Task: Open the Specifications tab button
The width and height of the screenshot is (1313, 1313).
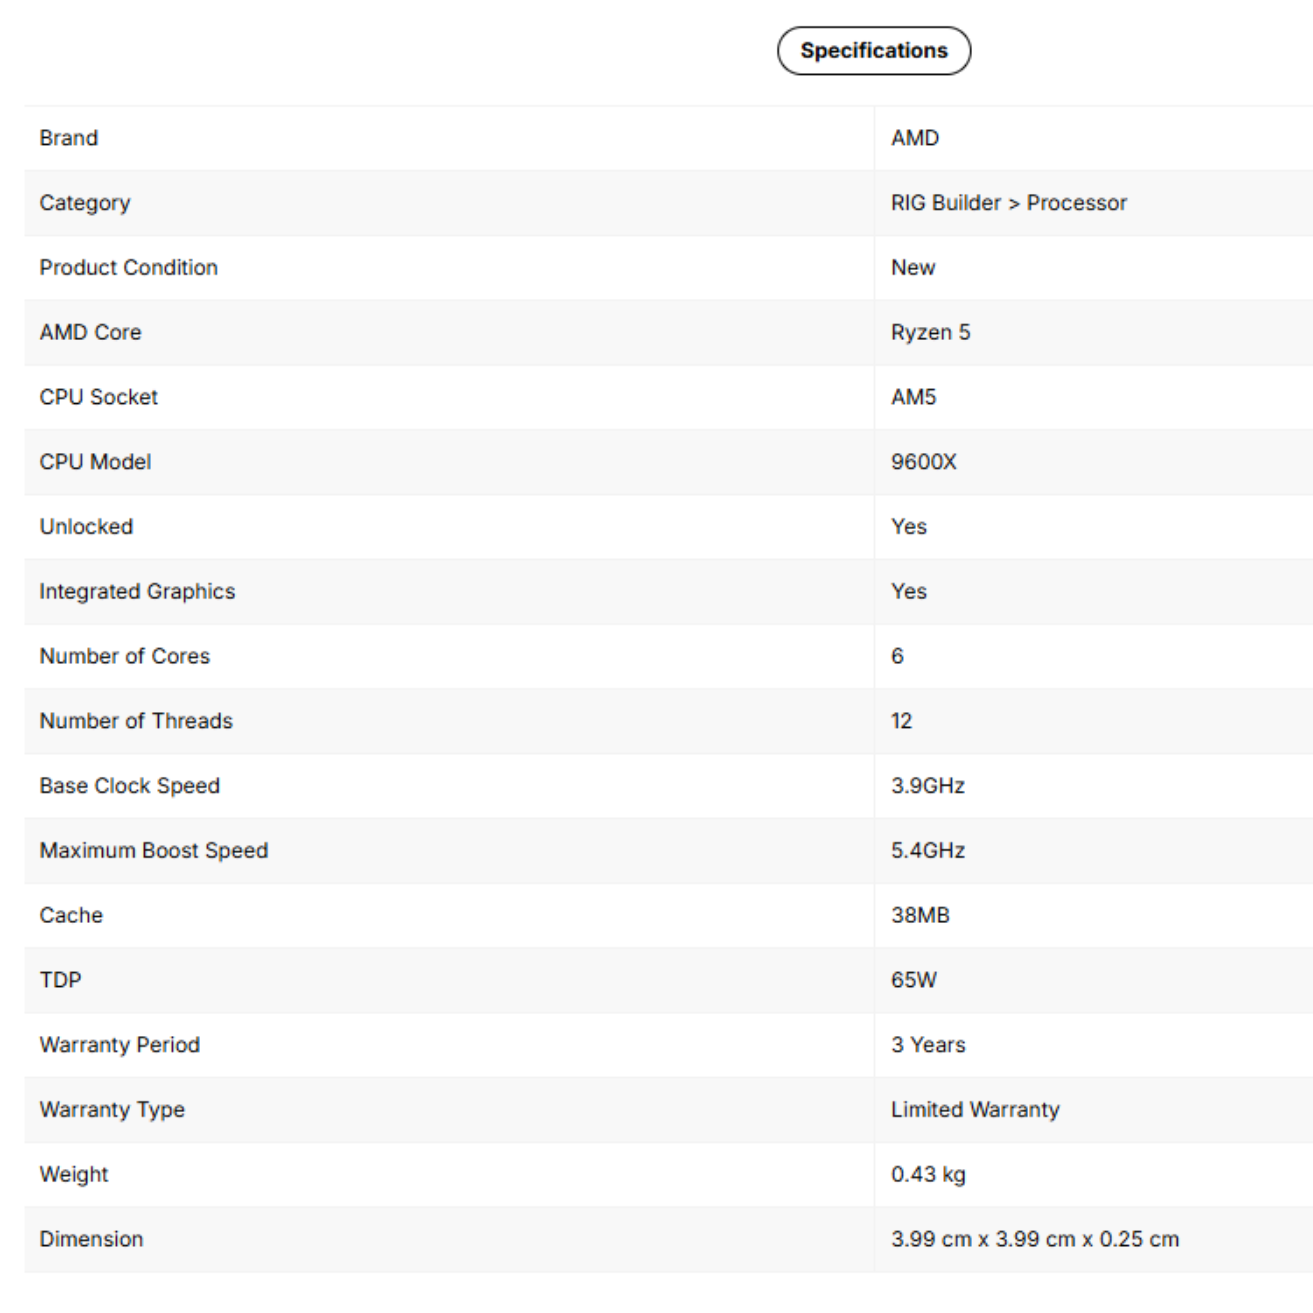Action: coord(873,51)
